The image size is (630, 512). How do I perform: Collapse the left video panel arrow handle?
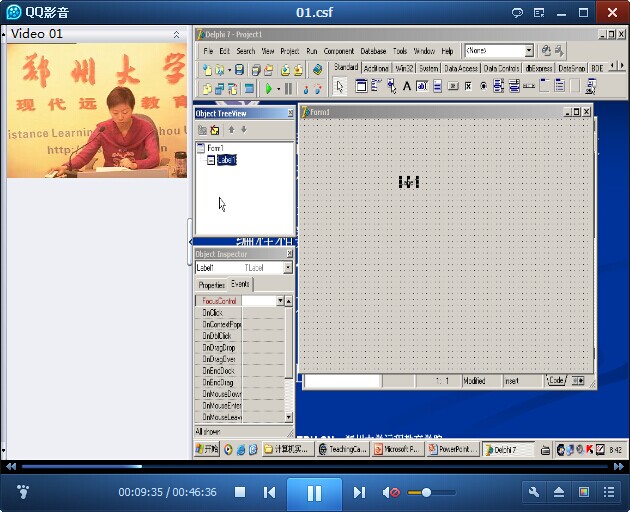pyautogui.click(x=190, y=242)
